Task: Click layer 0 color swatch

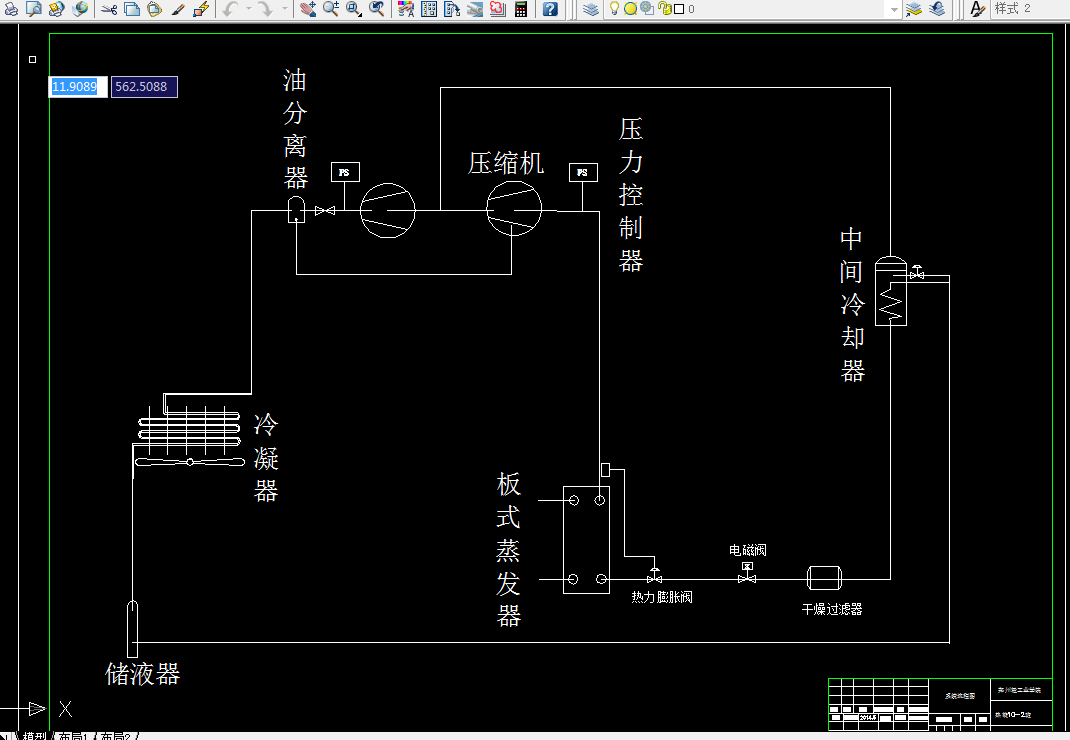Action: click(679, 9)
